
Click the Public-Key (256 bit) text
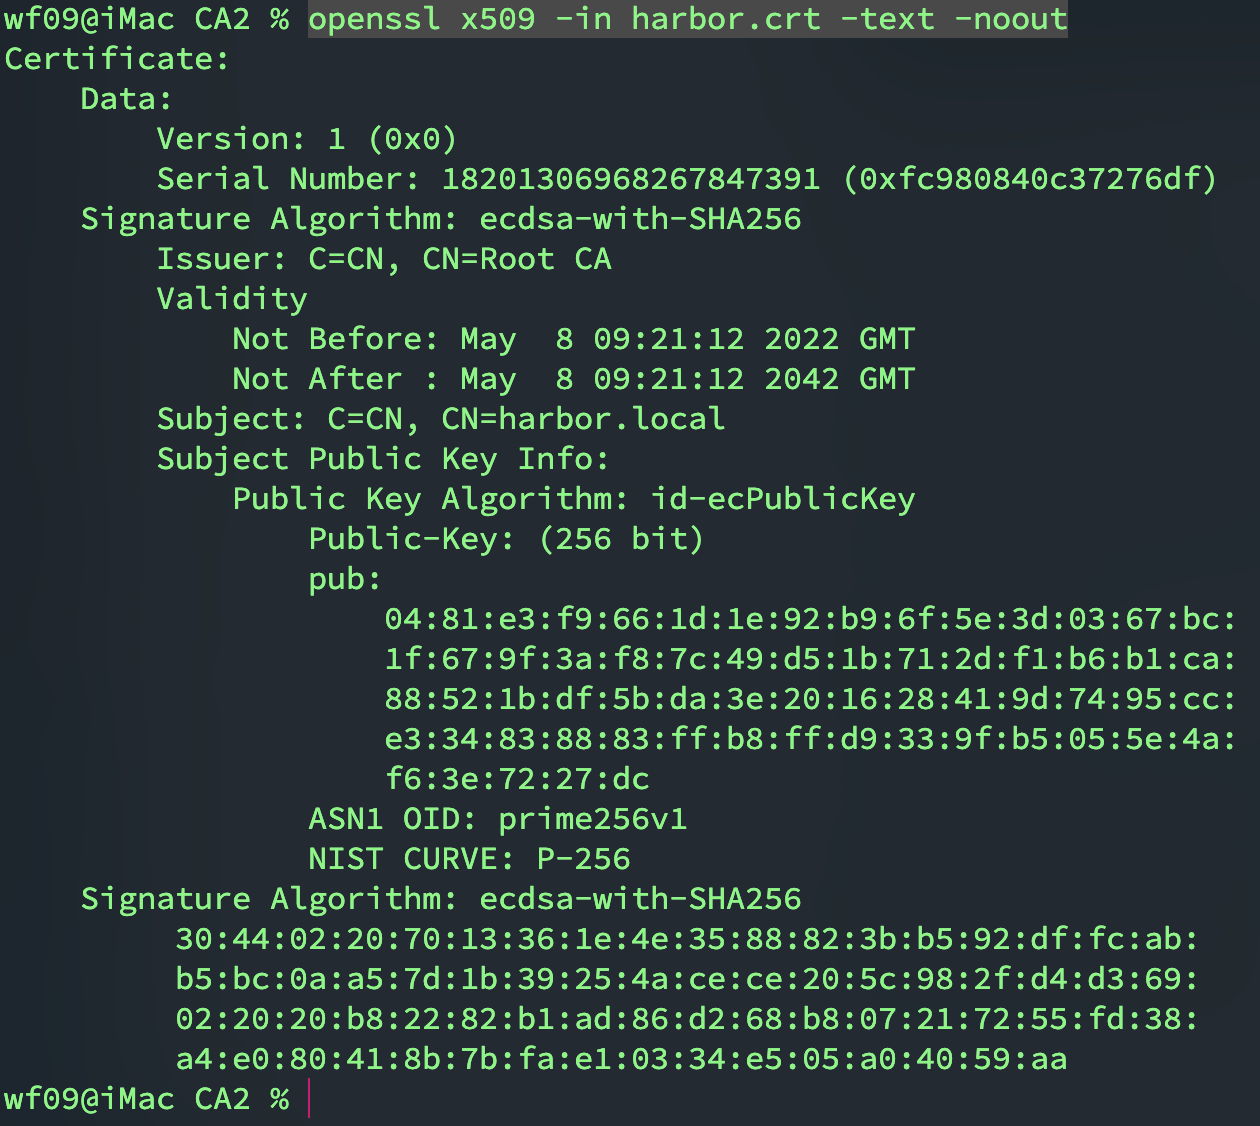506,539
